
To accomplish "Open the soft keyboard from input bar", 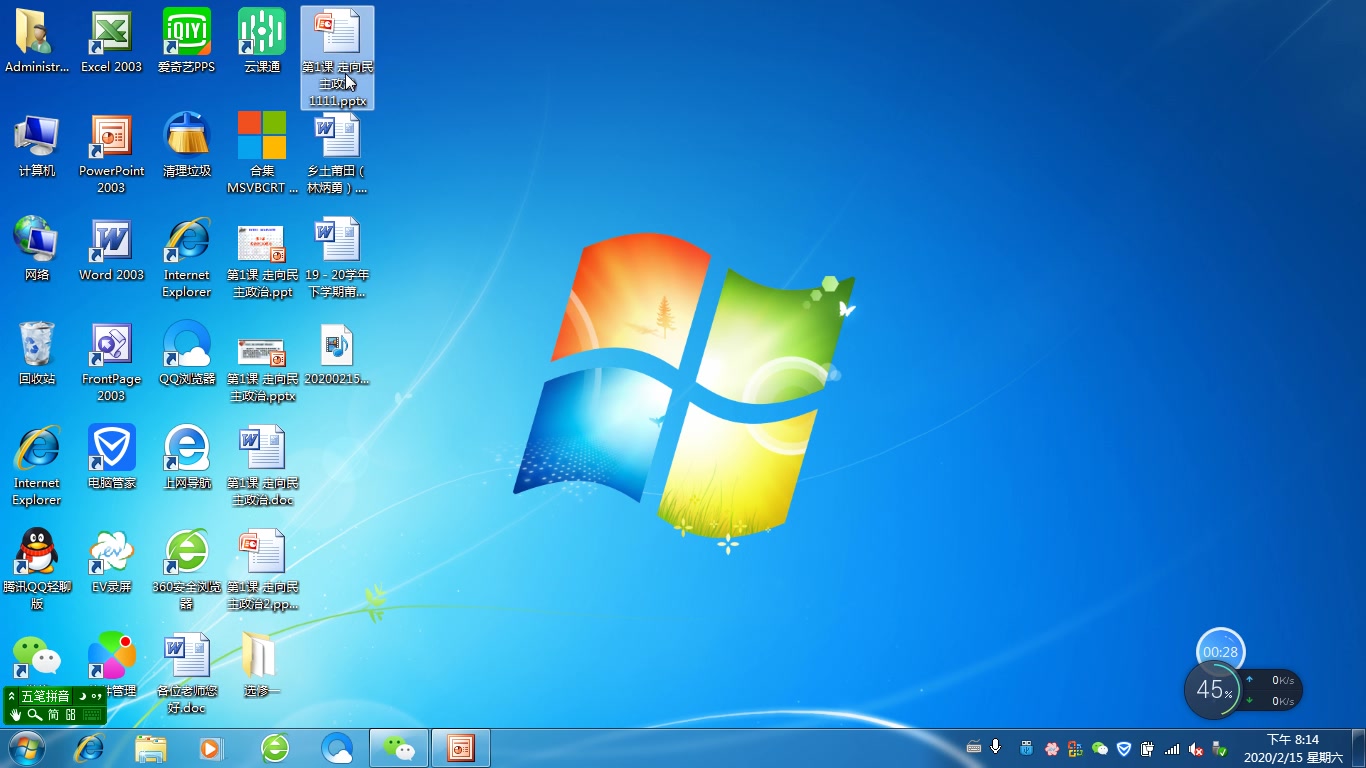I will coord(92,714).
